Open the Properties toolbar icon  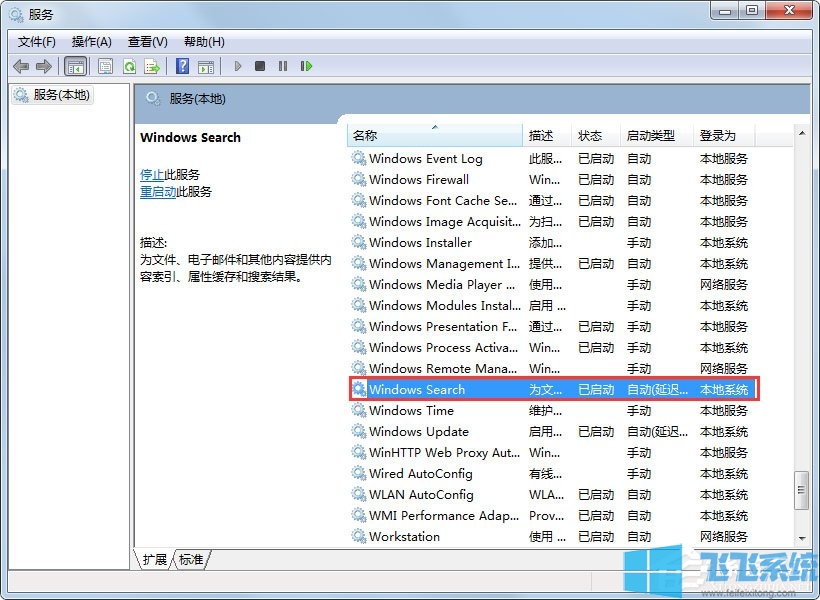coord(104,65)
